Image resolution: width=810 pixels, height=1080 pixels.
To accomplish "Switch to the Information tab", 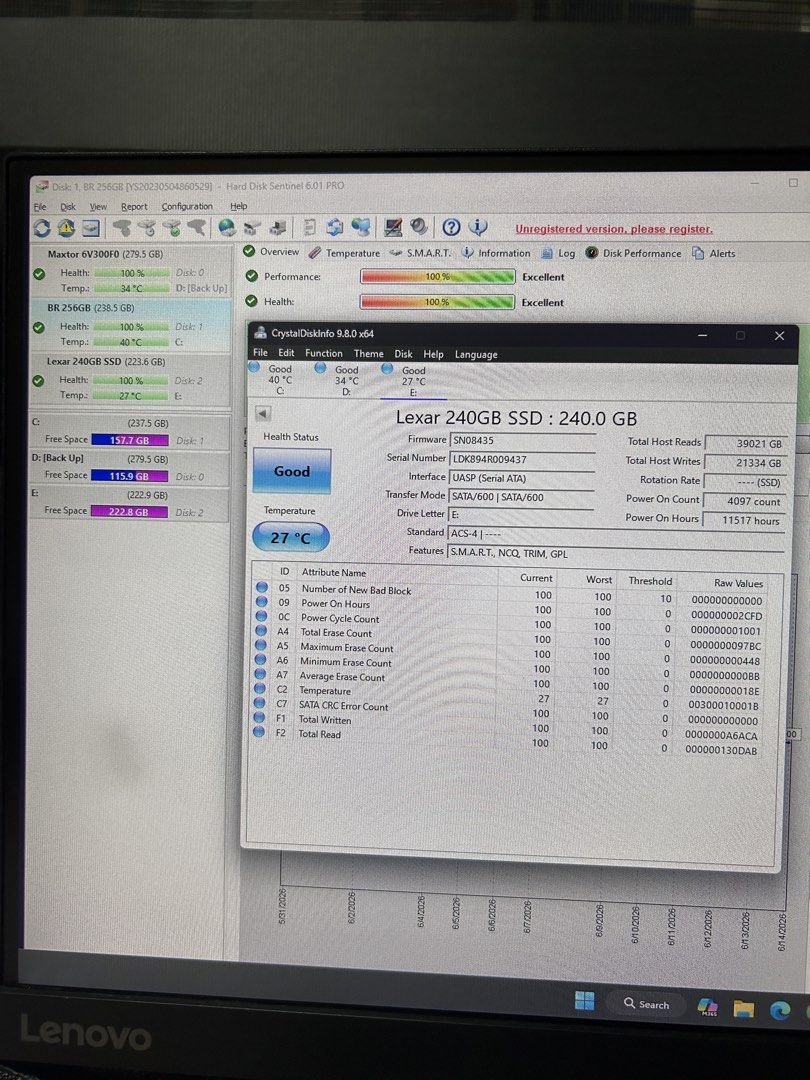I will click(496, 253).
